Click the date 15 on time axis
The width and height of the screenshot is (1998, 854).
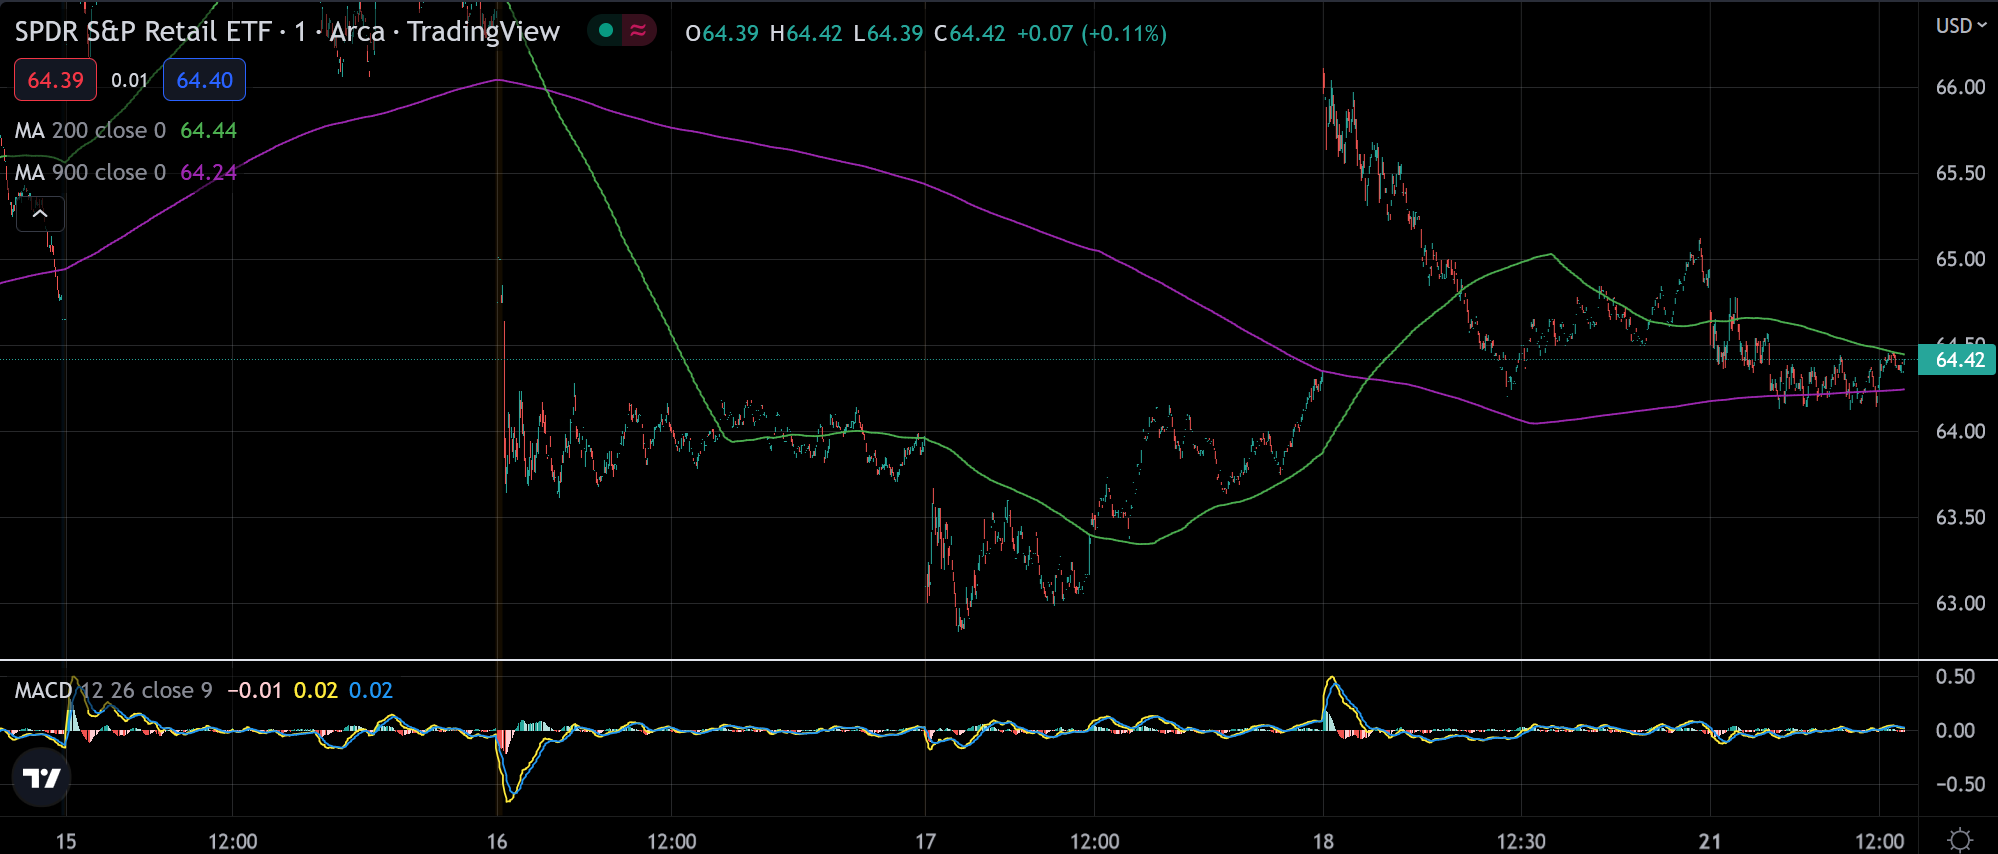point(66,841)
